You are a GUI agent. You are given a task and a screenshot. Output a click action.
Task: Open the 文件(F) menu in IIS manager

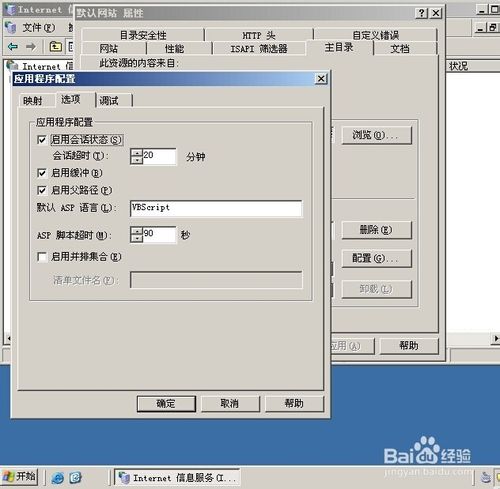(x=38, y=27)
